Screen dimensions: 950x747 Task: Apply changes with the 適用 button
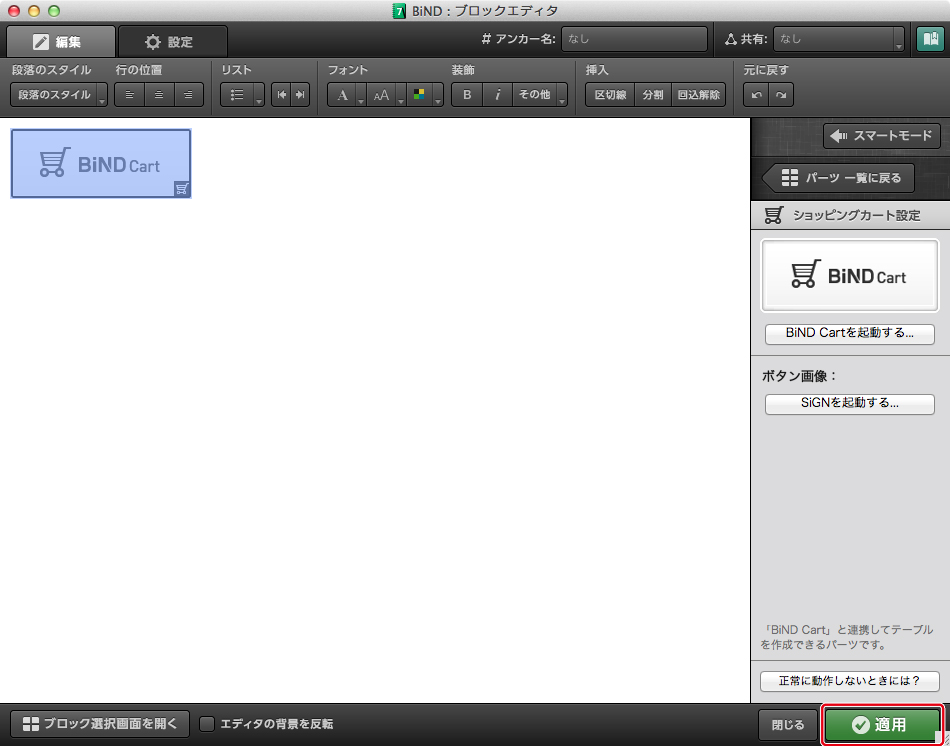(x=882, y=725)
